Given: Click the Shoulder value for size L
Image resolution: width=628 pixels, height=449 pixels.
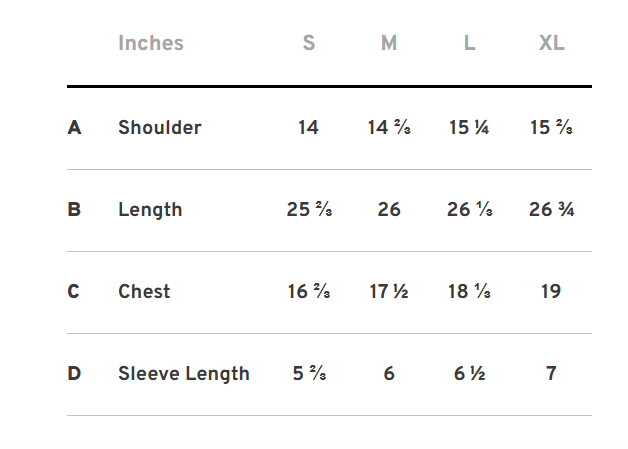Looking at the screenshot, I should click(x=469, y=127).
